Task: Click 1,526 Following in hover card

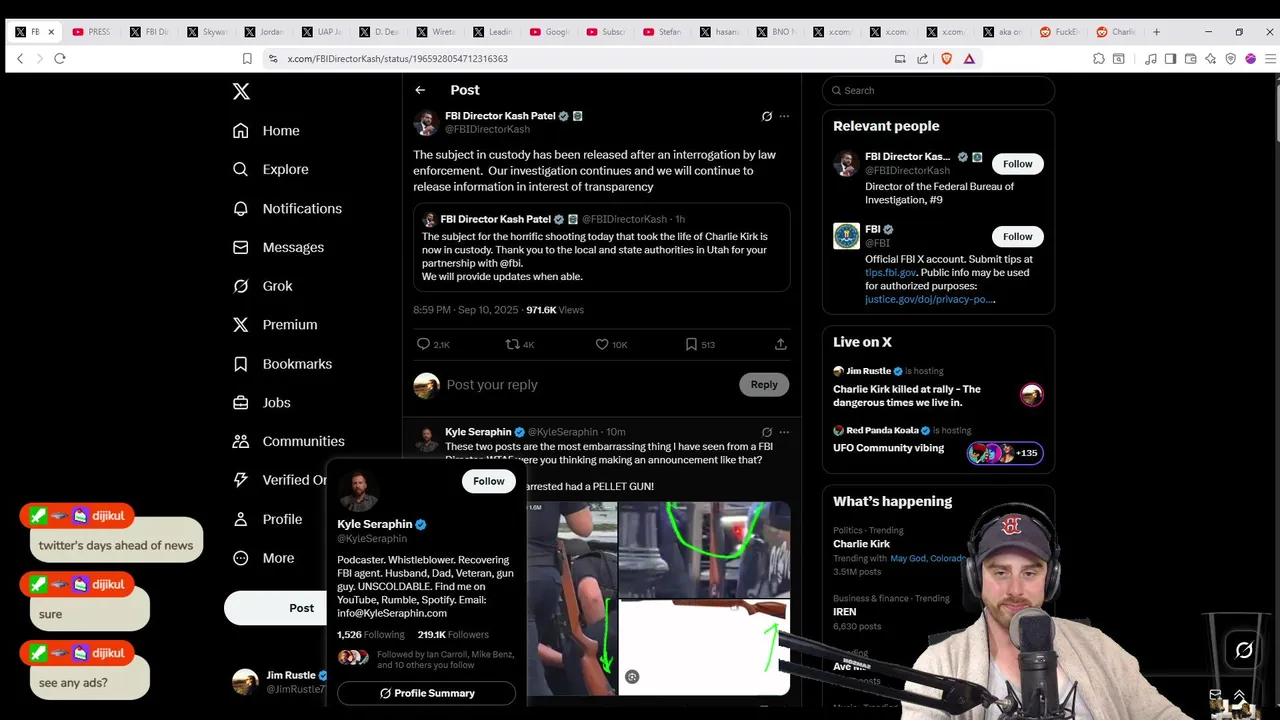Action: 371,635
